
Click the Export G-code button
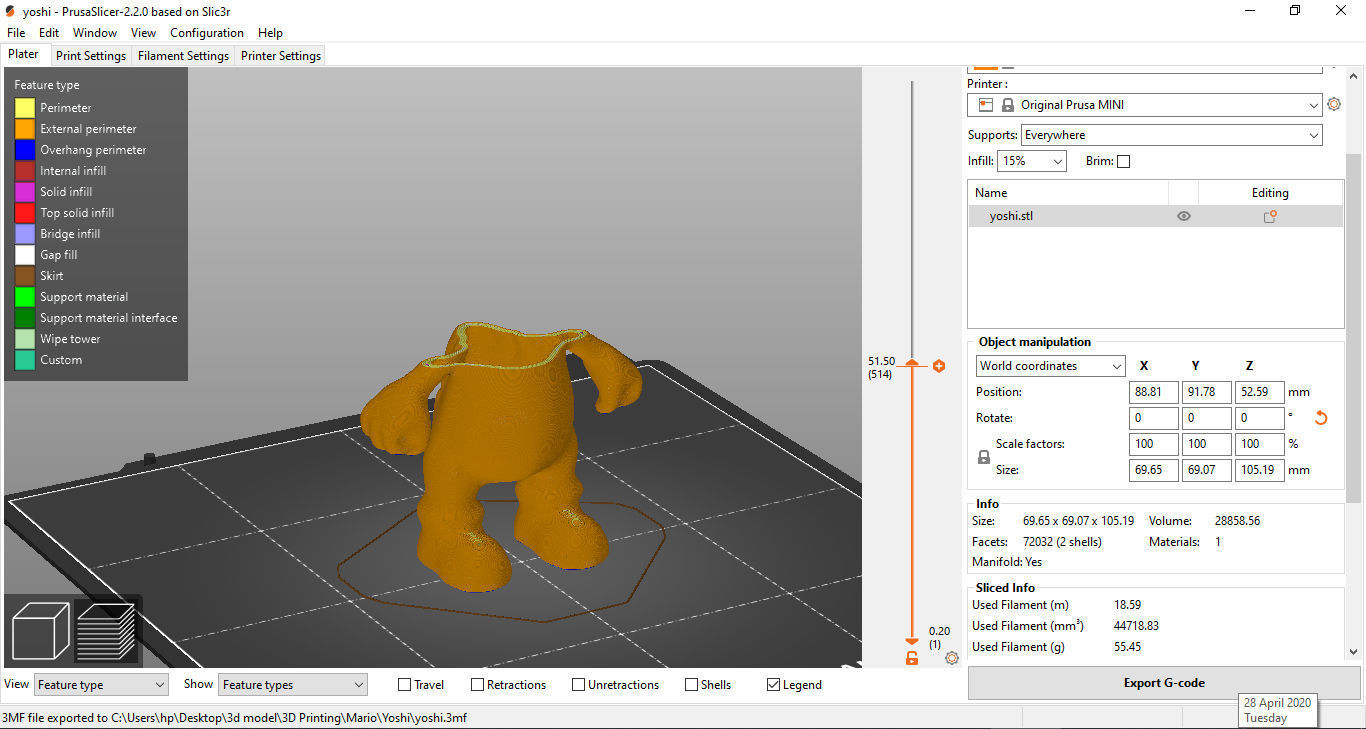pos(1164,683)
